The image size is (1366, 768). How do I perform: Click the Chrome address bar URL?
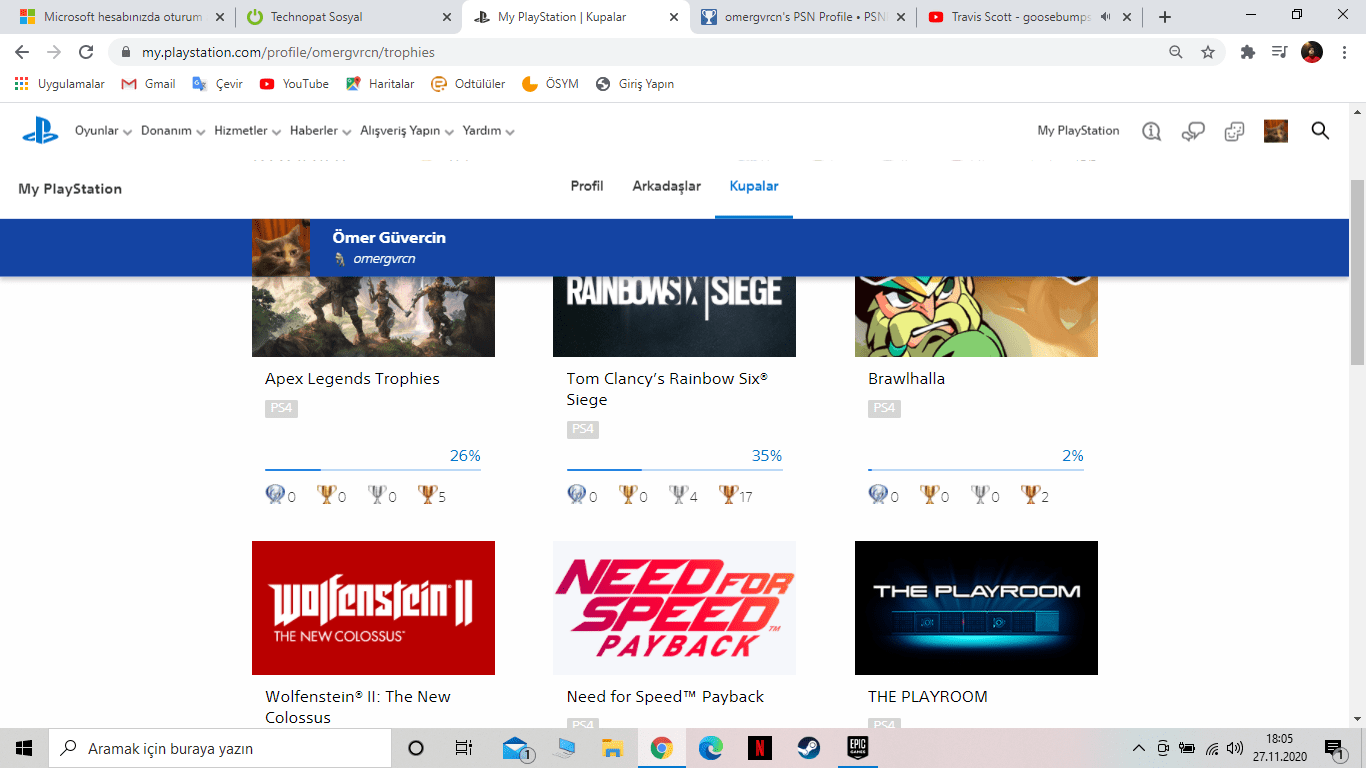(288, 52)
